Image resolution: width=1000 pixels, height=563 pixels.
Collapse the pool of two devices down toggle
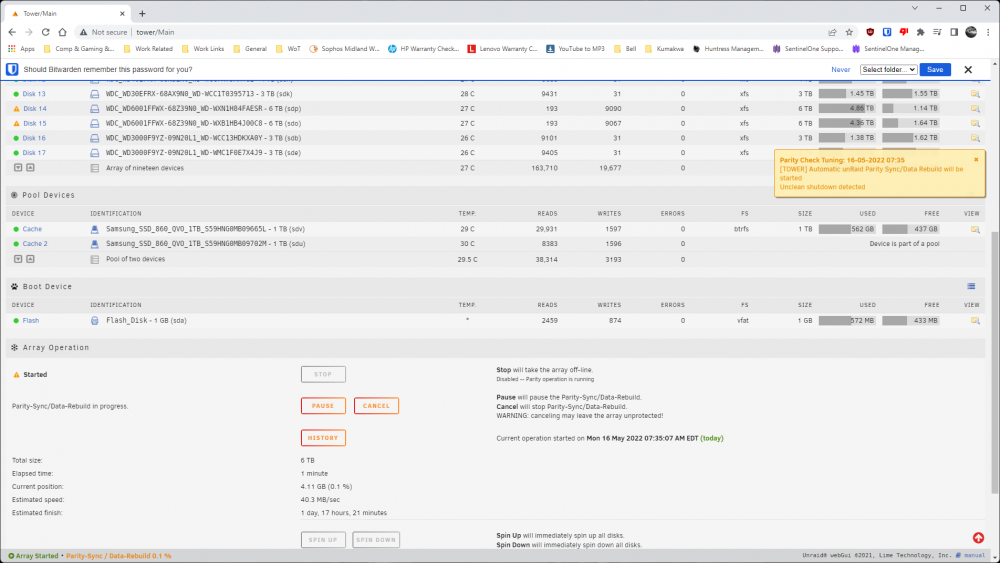[x=18, y=259]
